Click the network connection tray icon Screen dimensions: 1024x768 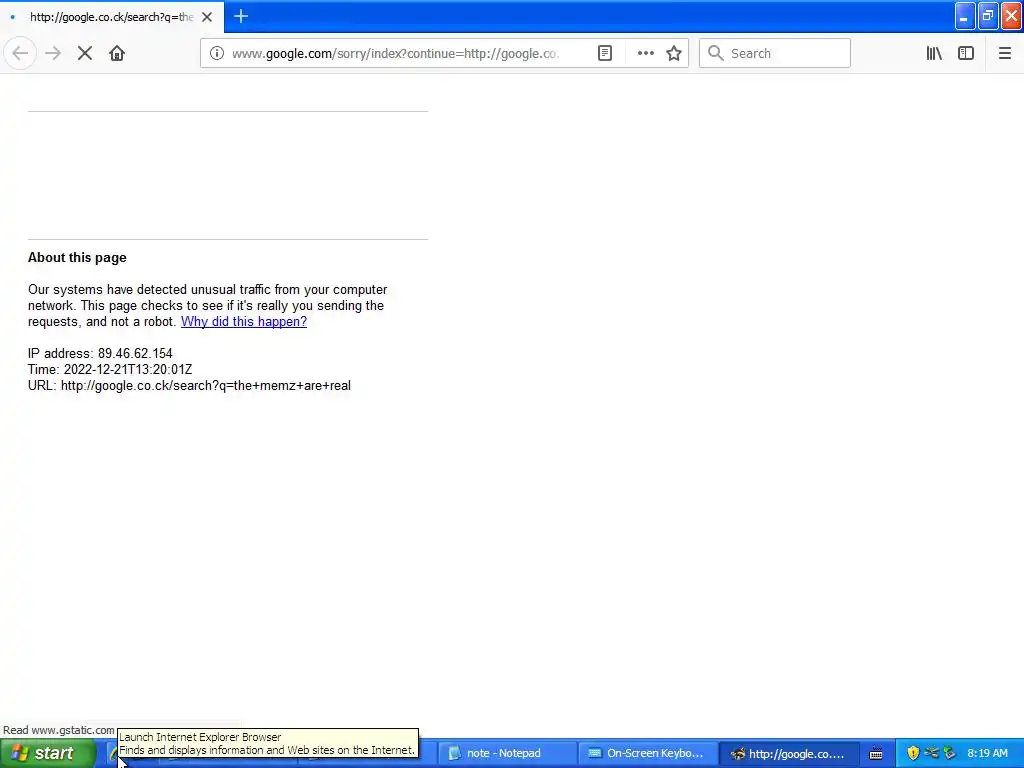pyautogui.click(x=931, y=753)
